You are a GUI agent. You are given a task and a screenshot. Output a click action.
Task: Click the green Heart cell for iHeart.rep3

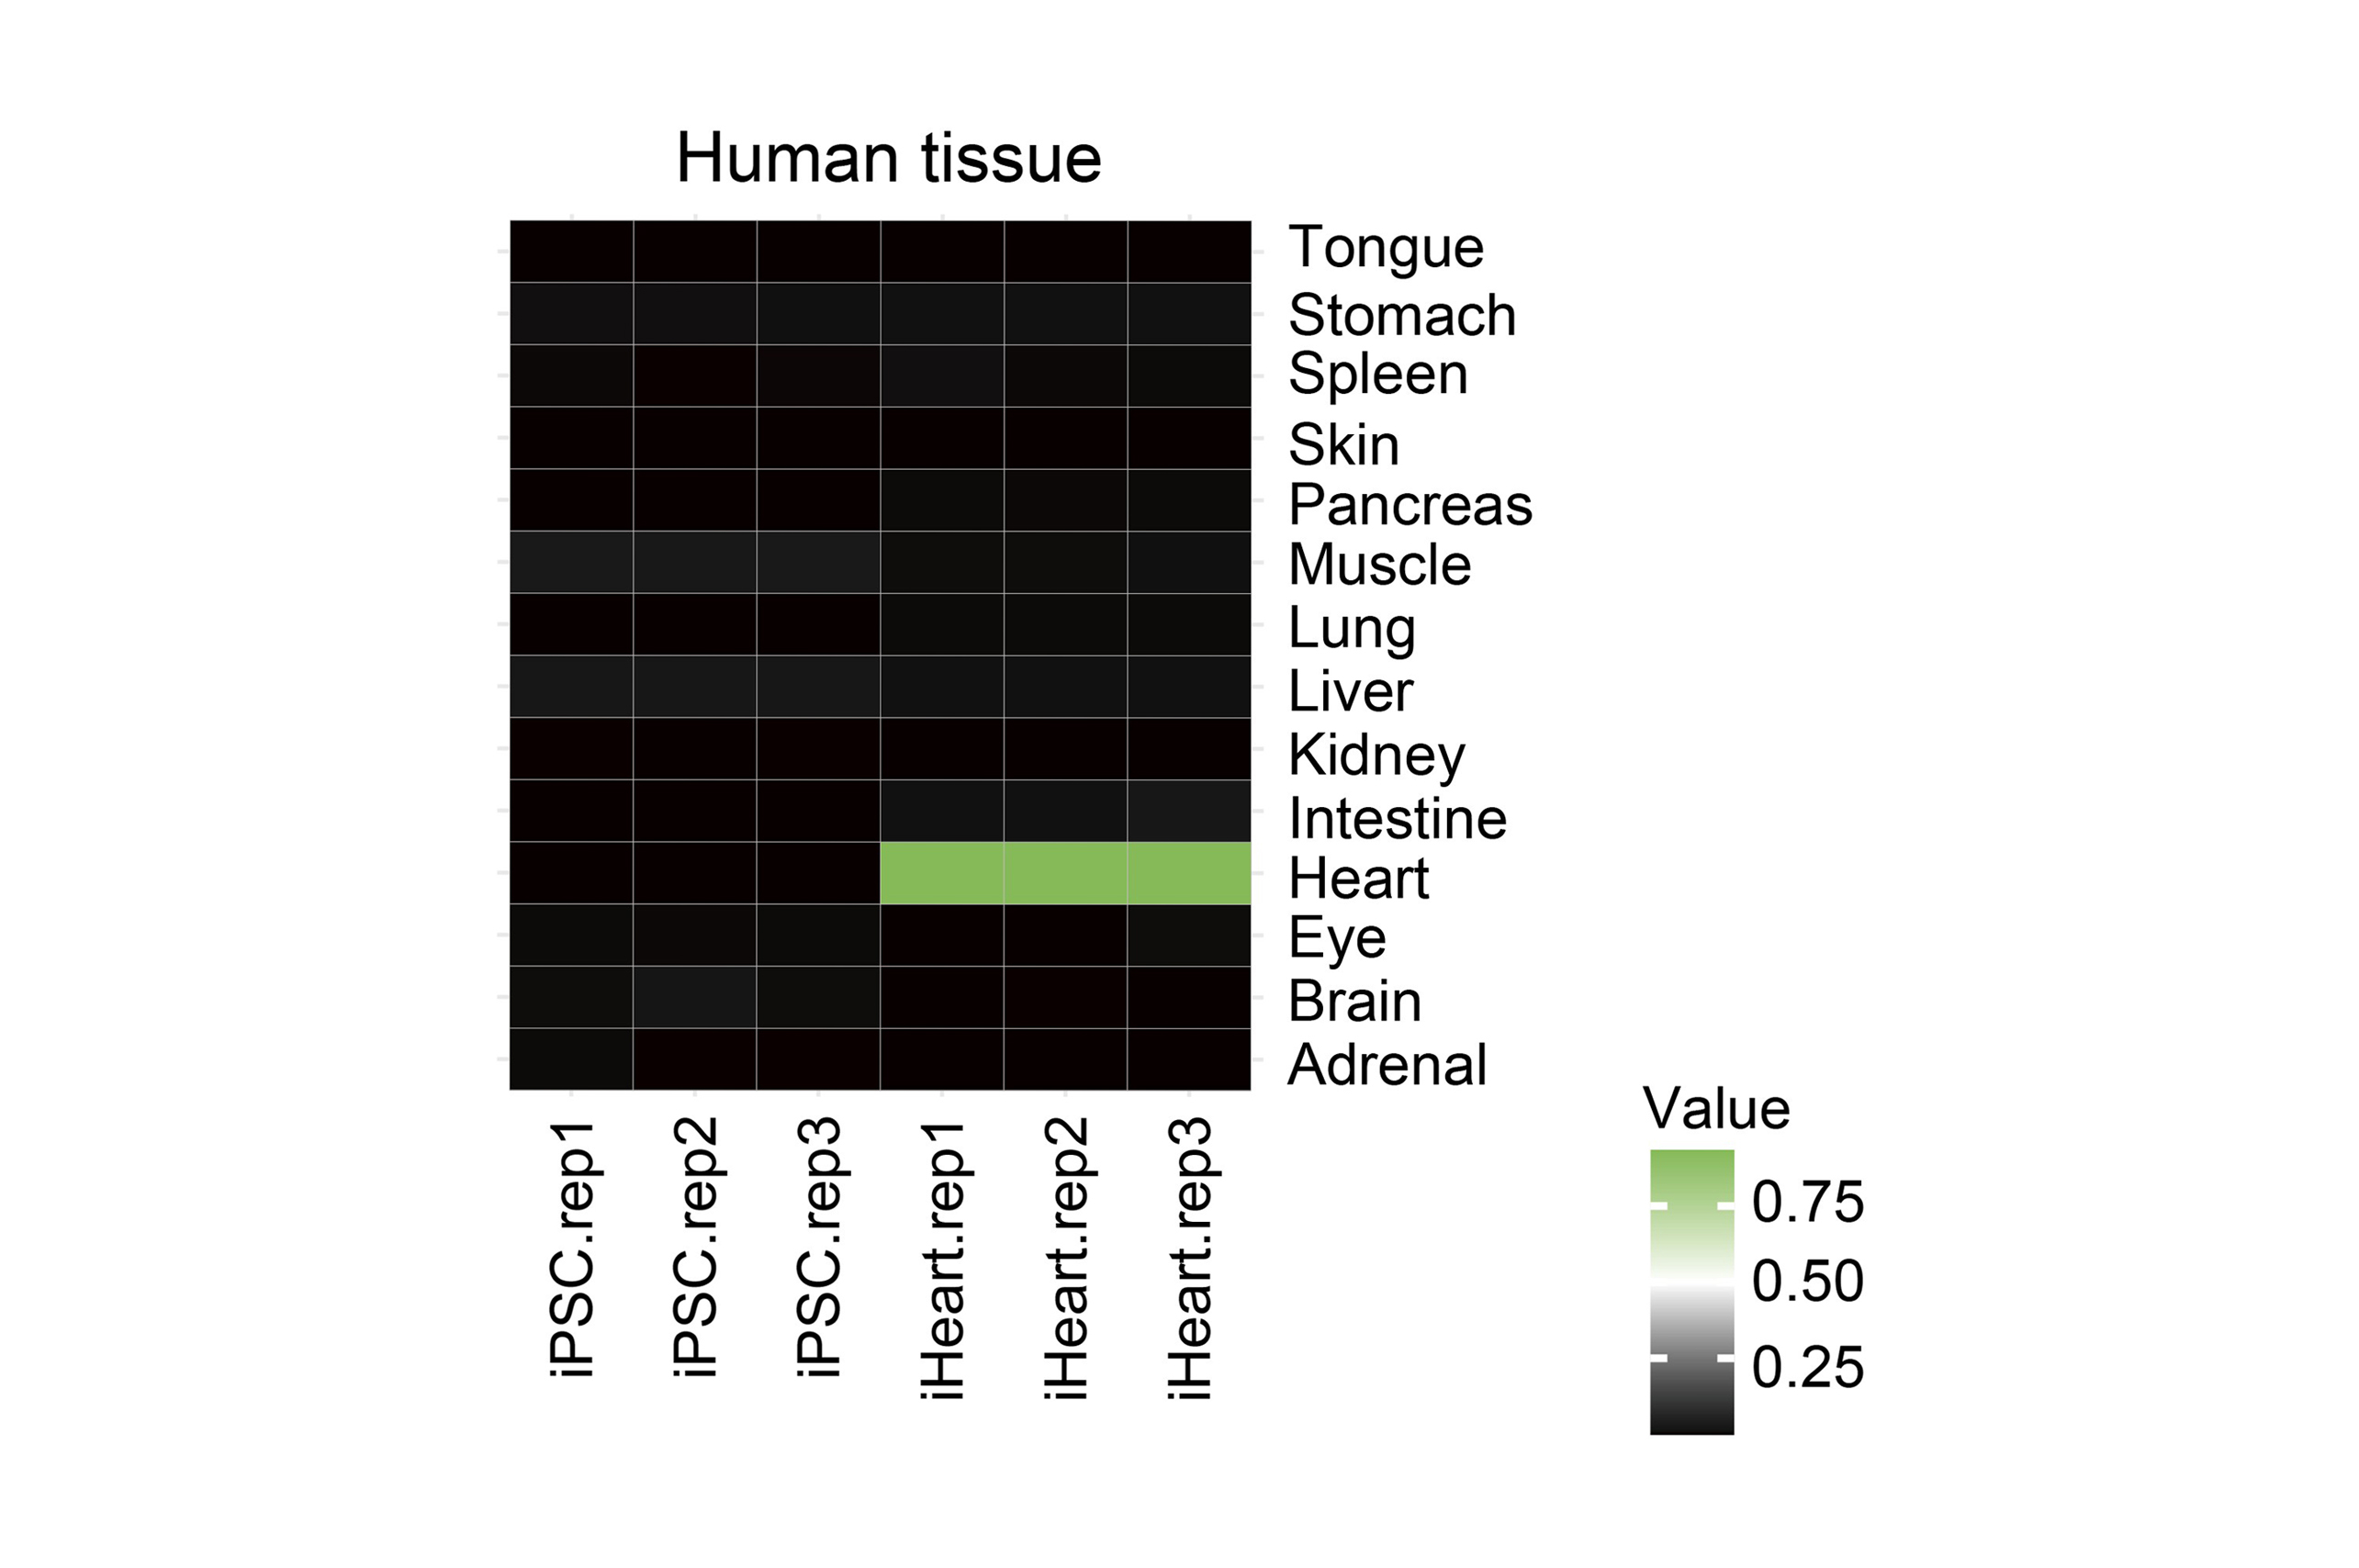(1189, 873)
